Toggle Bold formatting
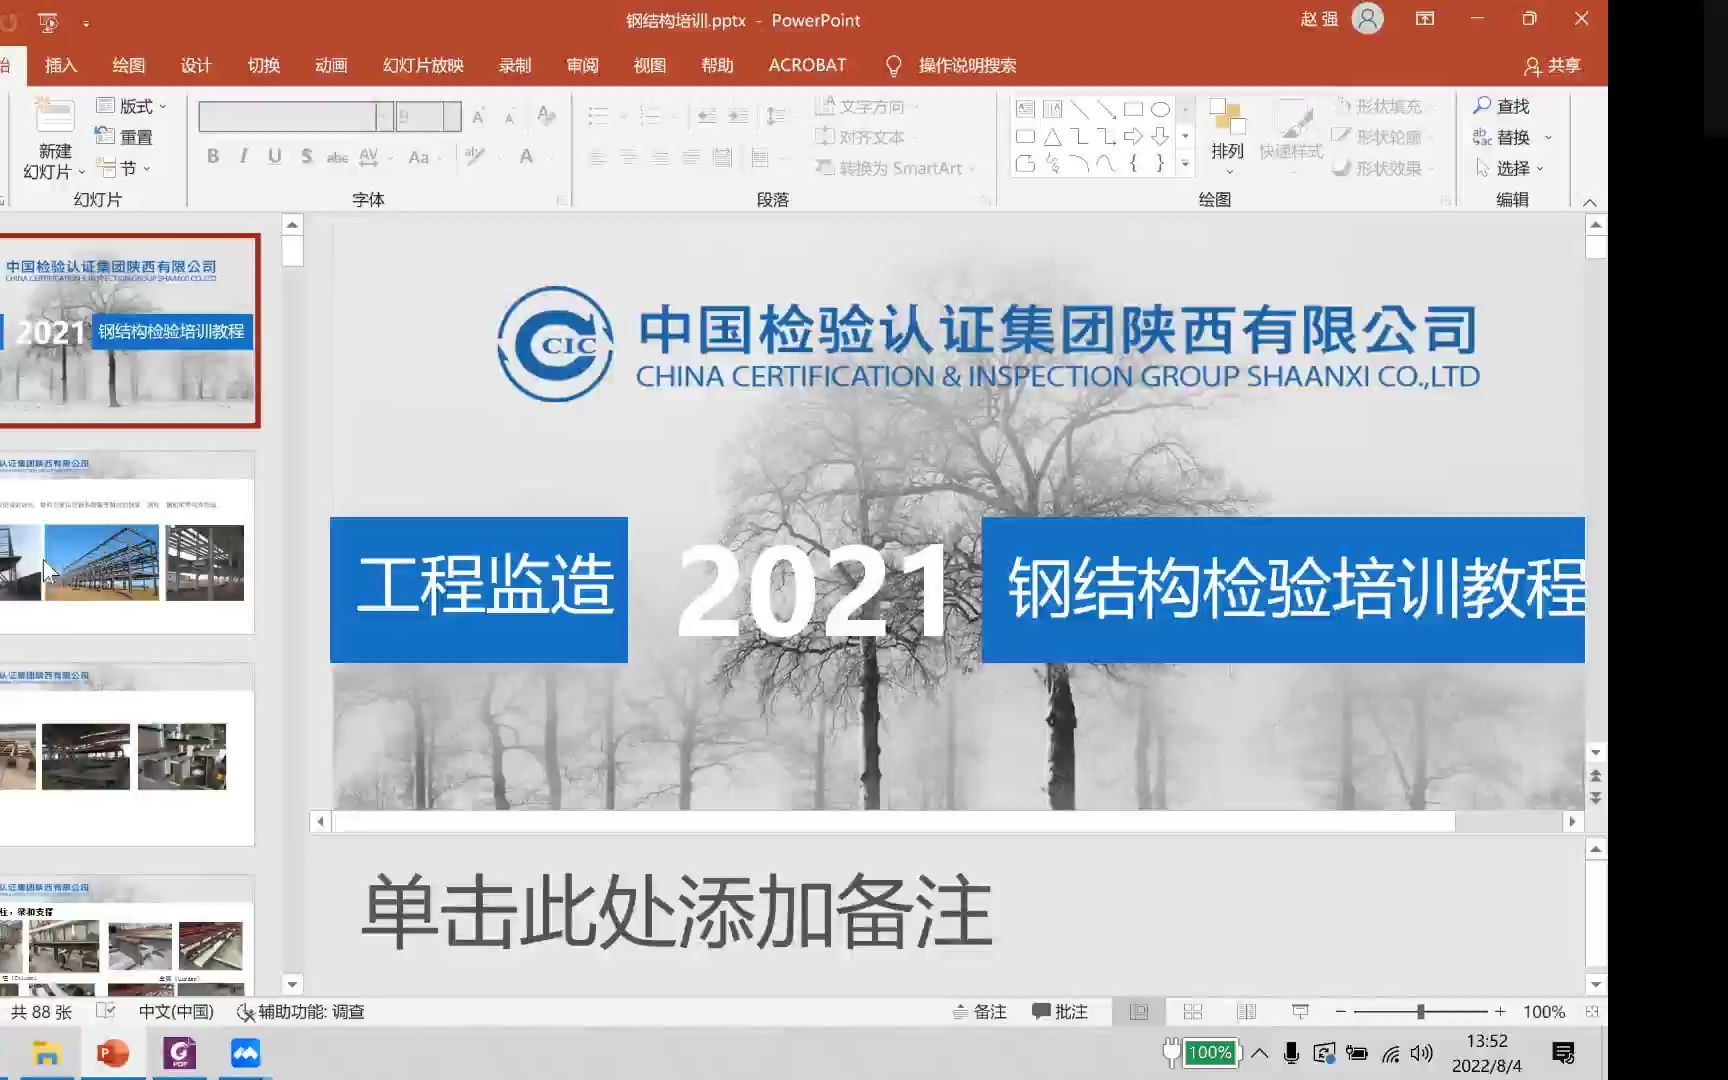Screen dimensions: 1728x1080 coord(213,156)
